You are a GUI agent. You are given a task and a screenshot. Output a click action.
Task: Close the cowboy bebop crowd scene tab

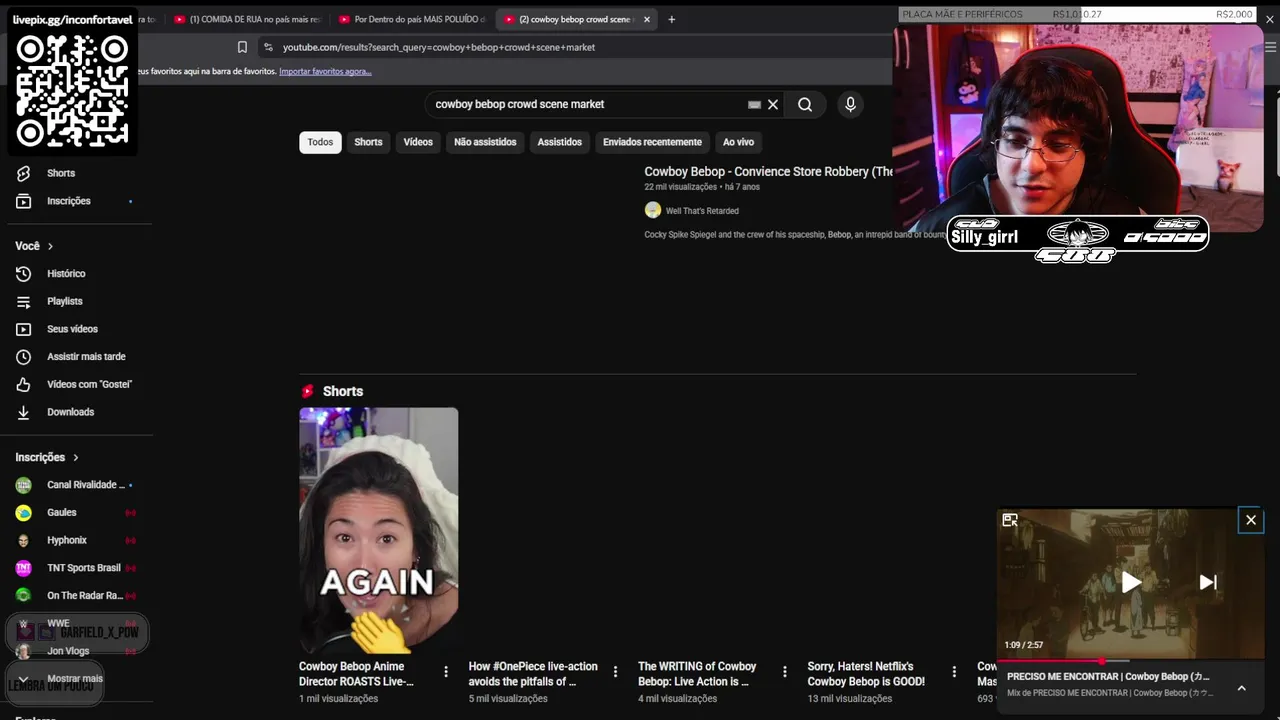[647, 19]
